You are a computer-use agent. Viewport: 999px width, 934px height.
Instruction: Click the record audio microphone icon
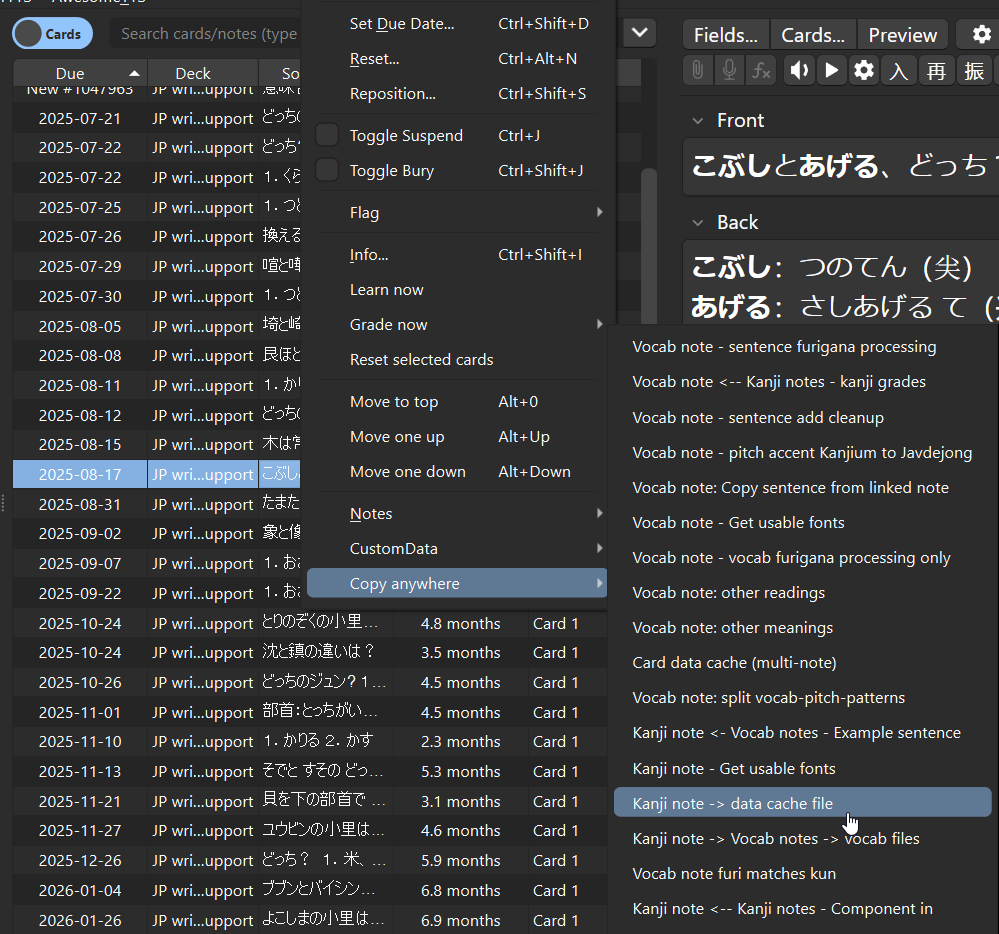coord(729,71)
